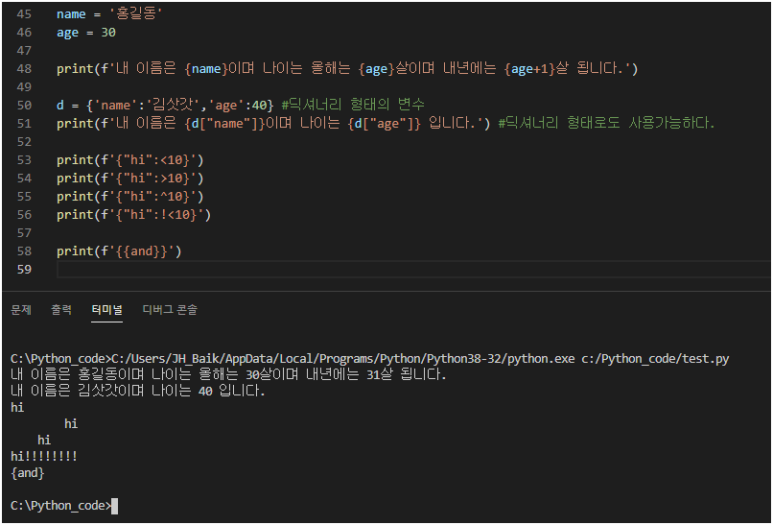773x525 pixels.
Task: Click the print(f'{"hi":>10}') statement
Action: coord(130,178)
